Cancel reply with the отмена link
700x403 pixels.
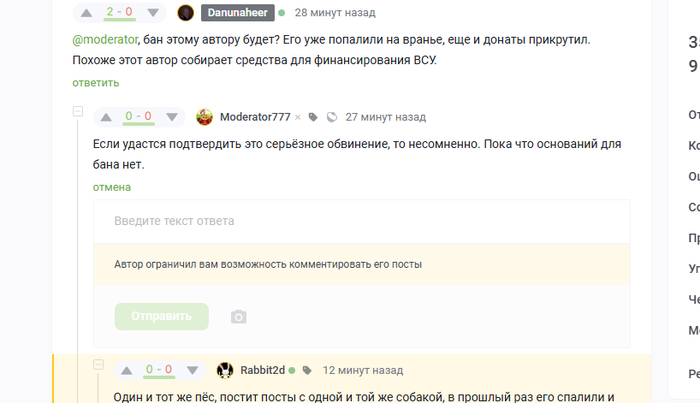point(111,187)
